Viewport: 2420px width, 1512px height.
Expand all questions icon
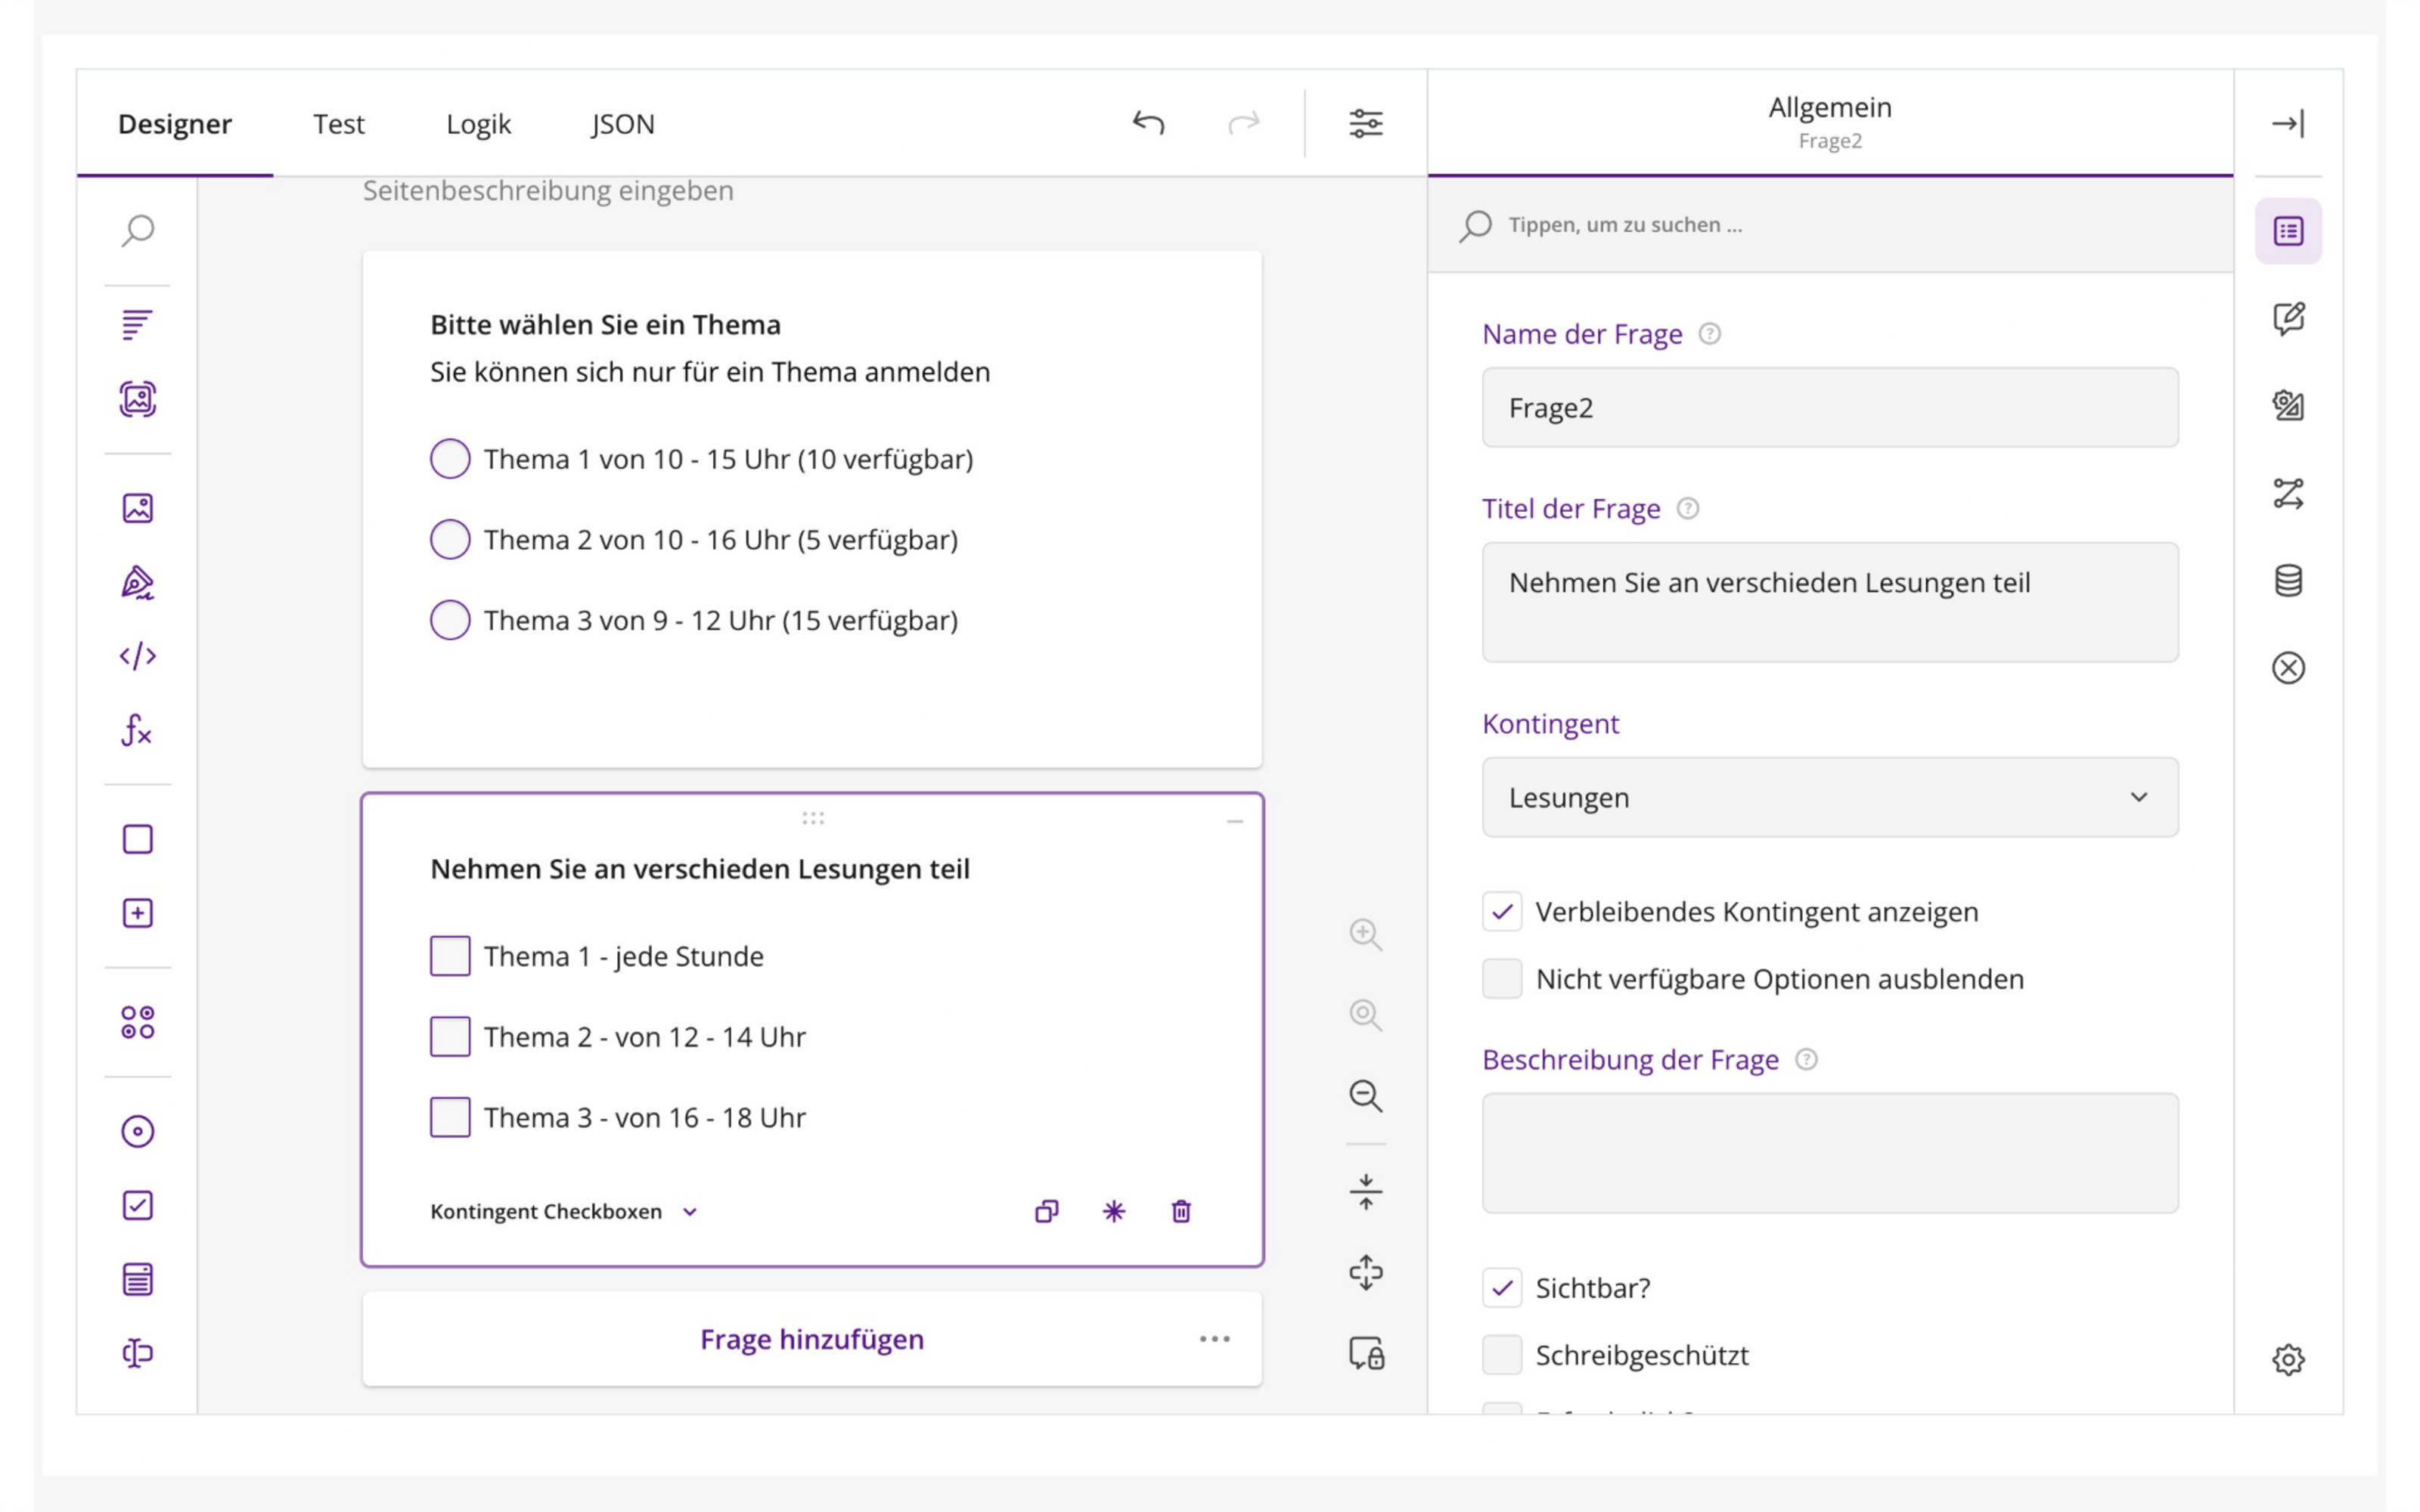1366,1273
